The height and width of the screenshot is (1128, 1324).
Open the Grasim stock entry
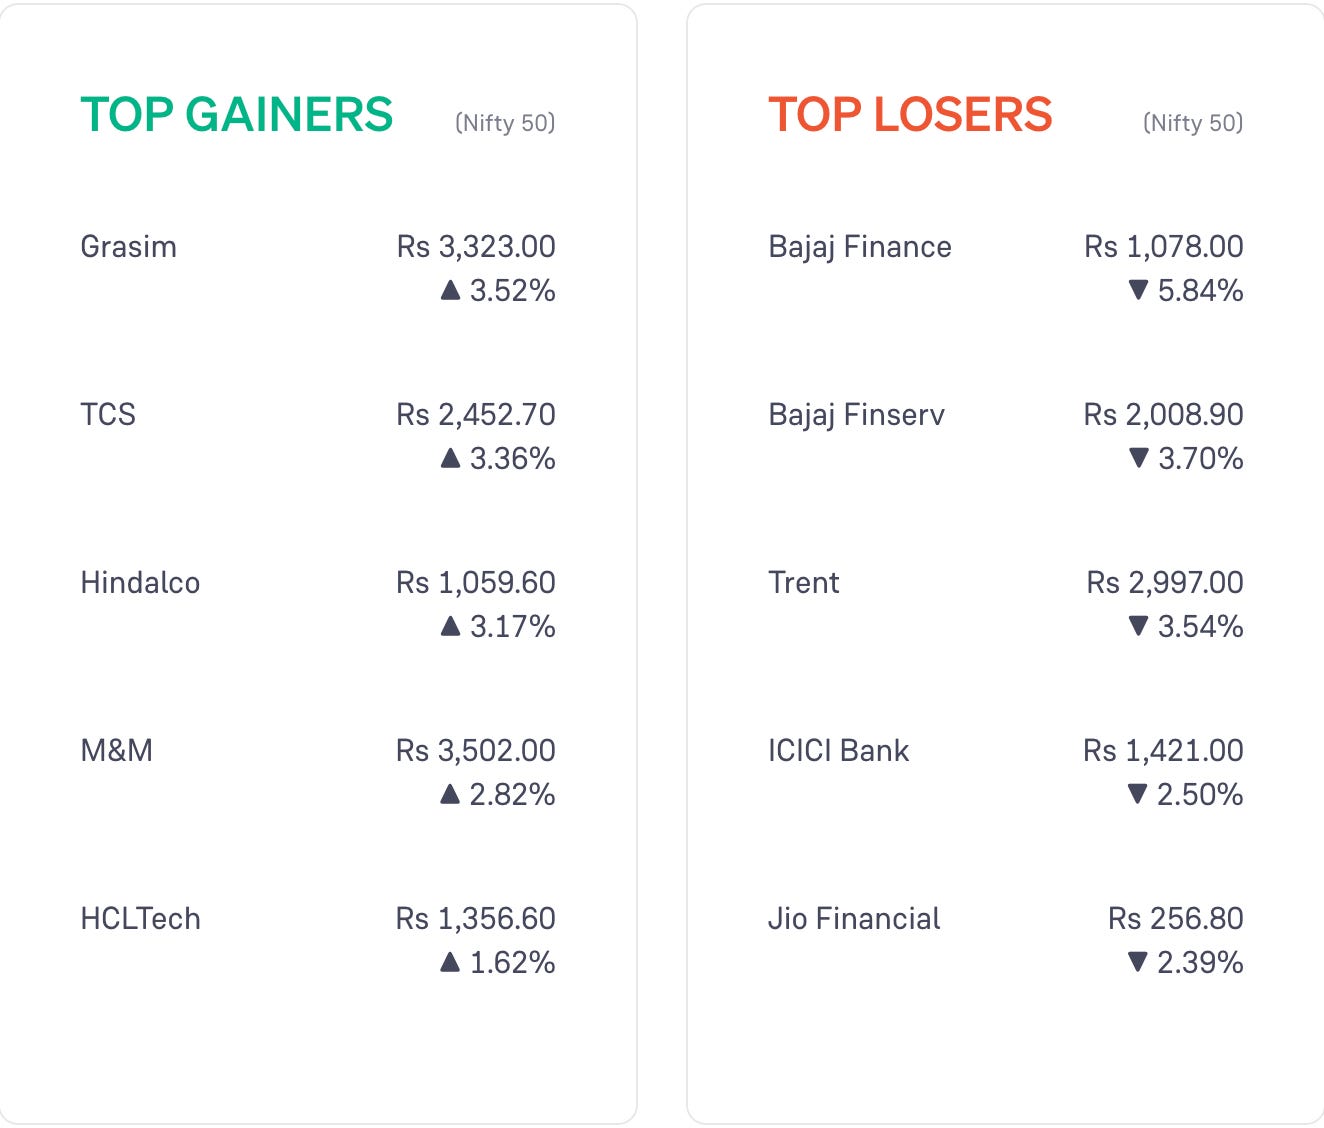tap(318, 268)
